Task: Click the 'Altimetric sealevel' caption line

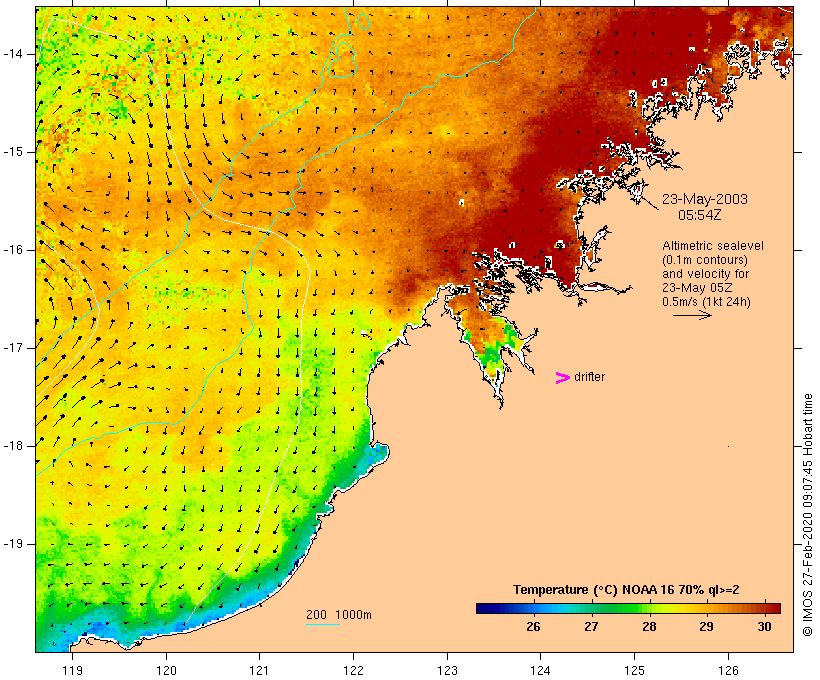Action: click(x=713, y=246)
